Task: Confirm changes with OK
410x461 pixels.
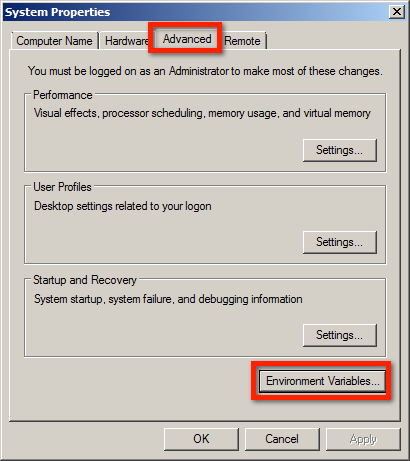Action: coord(201,439)
